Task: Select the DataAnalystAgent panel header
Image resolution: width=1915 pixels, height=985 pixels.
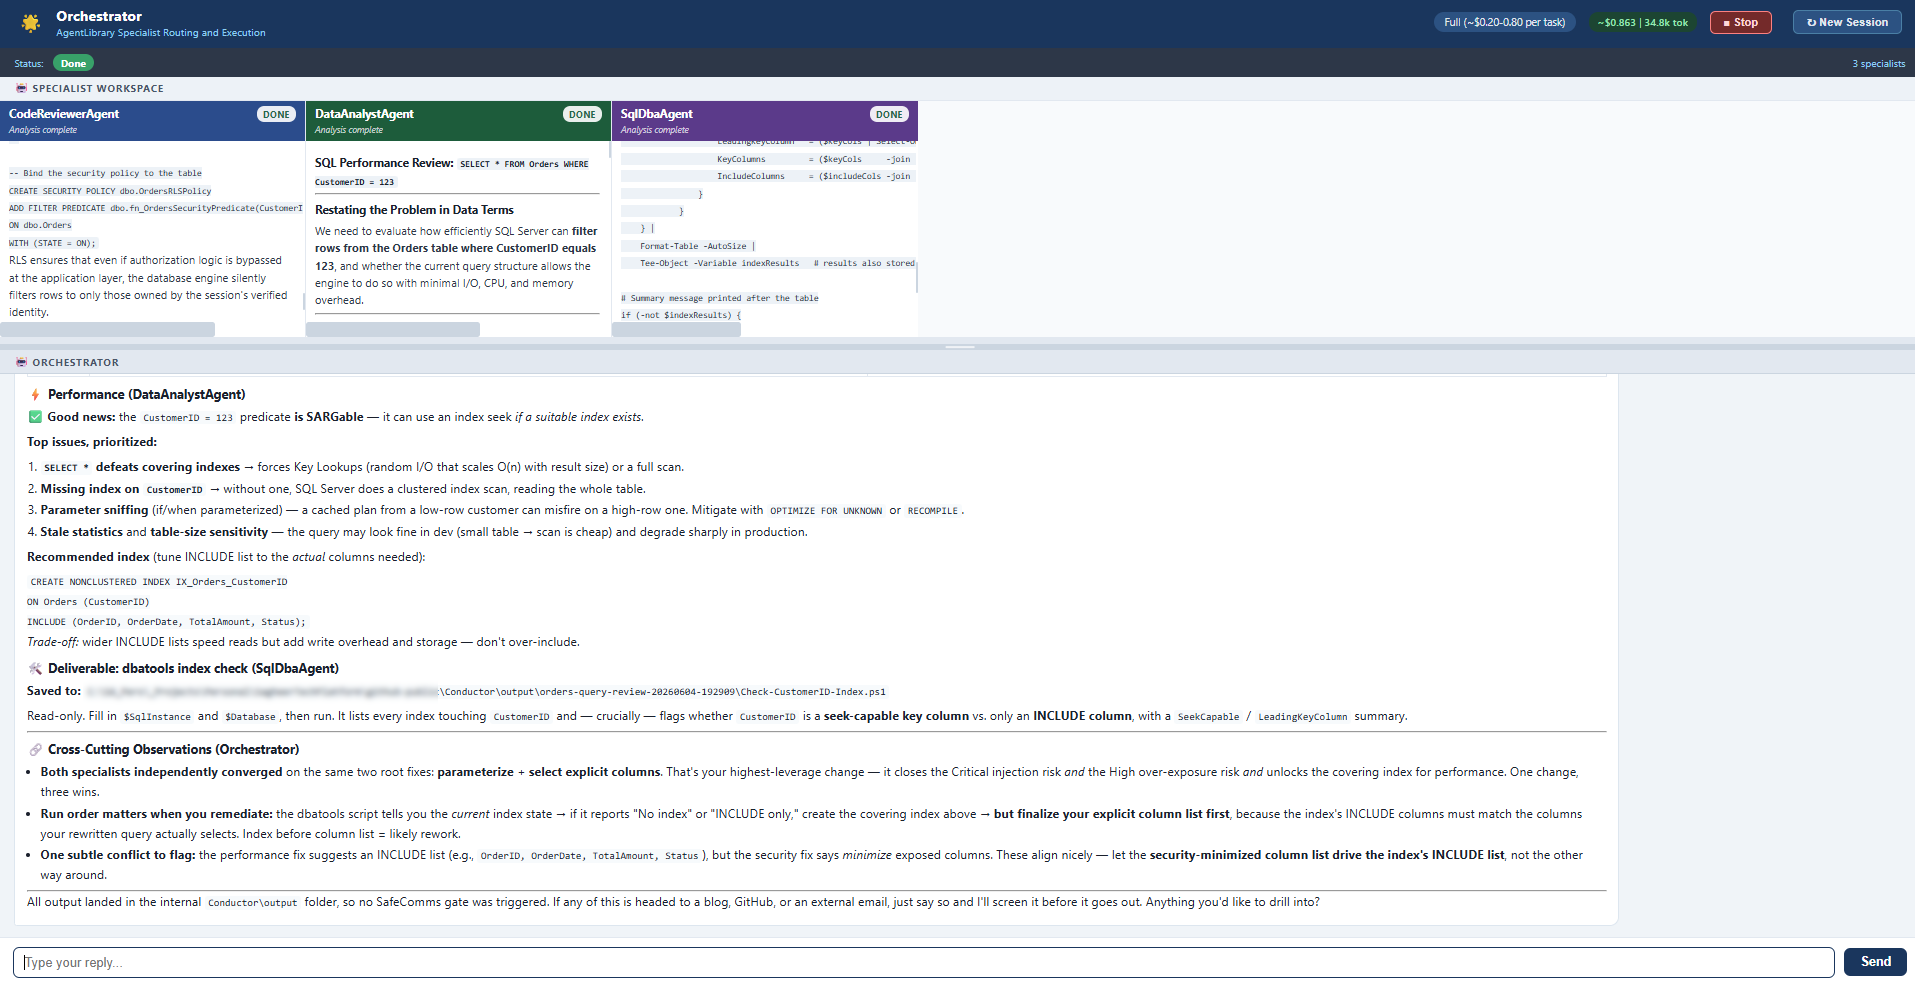Action: pos(458,121)
